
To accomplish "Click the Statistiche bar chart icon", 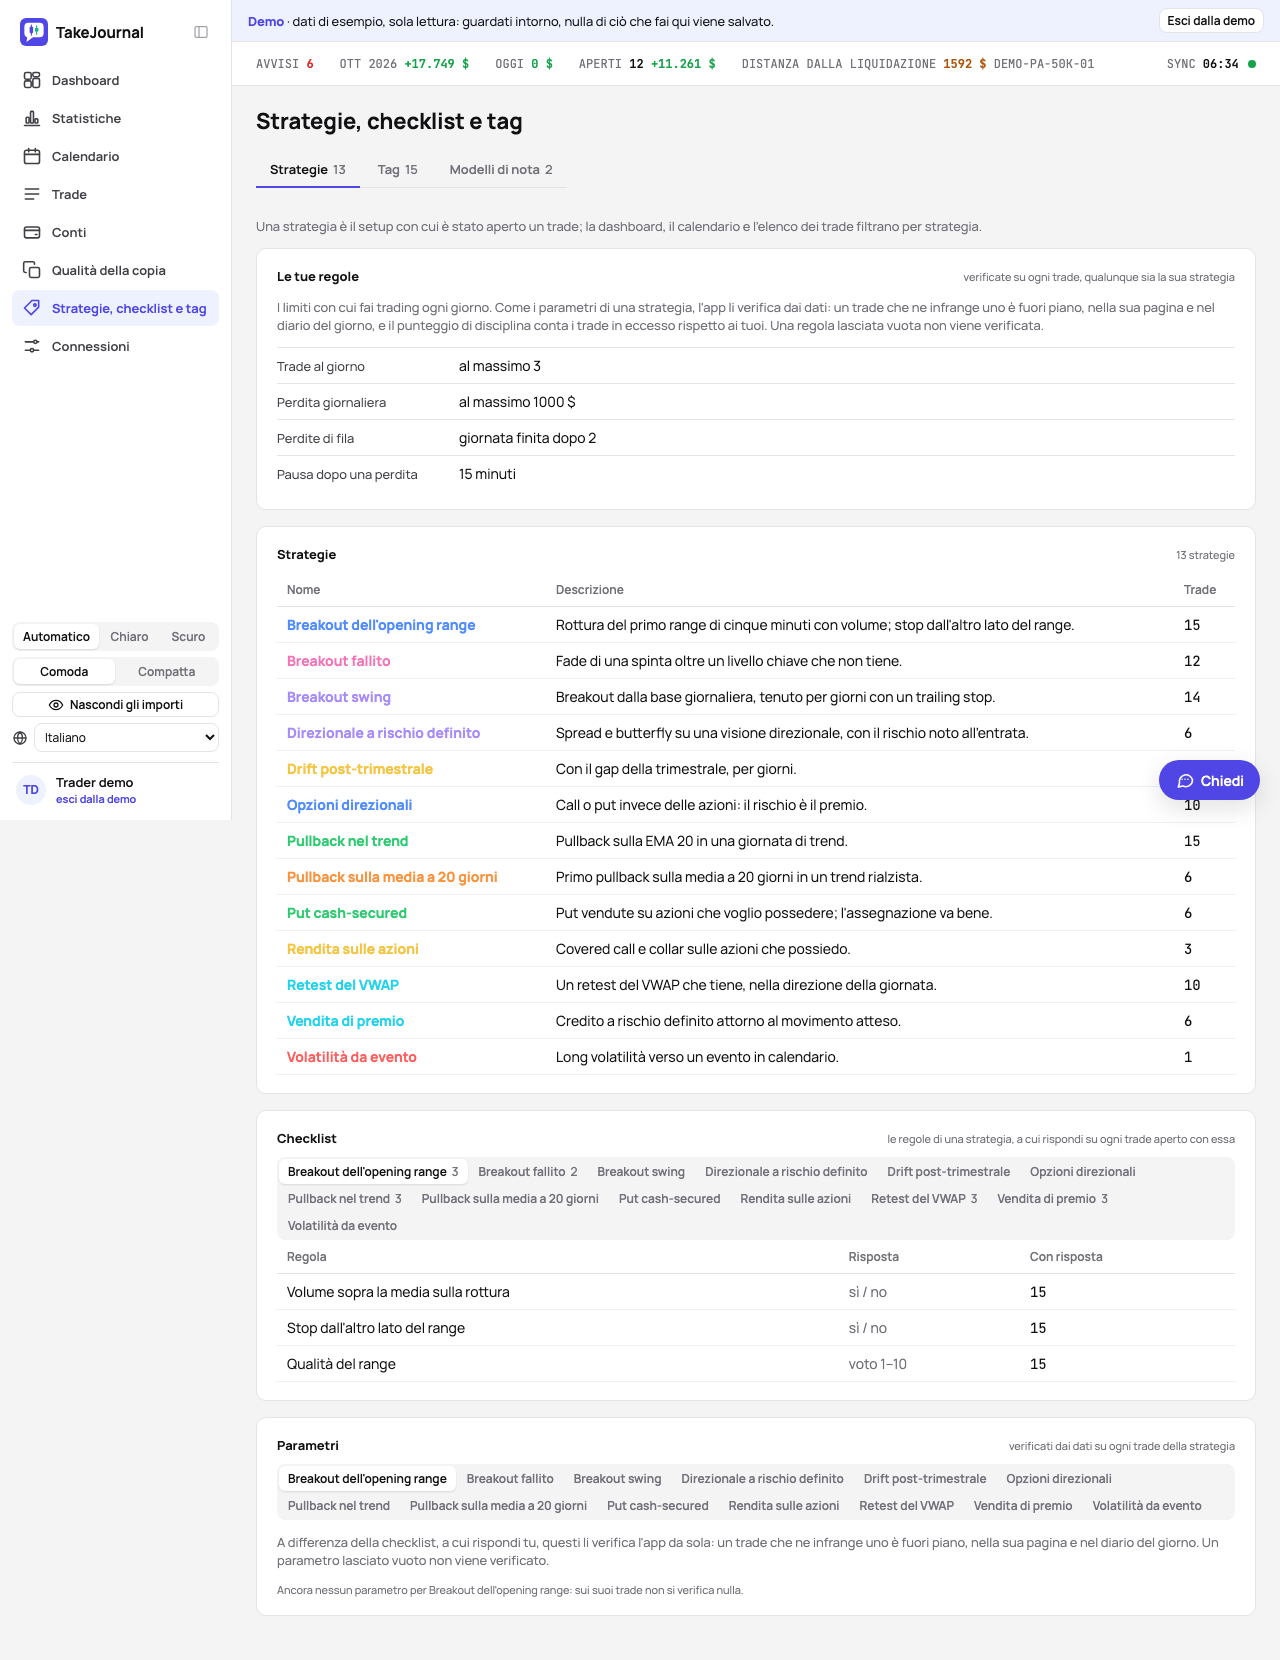I will click(x=32, y=118).
